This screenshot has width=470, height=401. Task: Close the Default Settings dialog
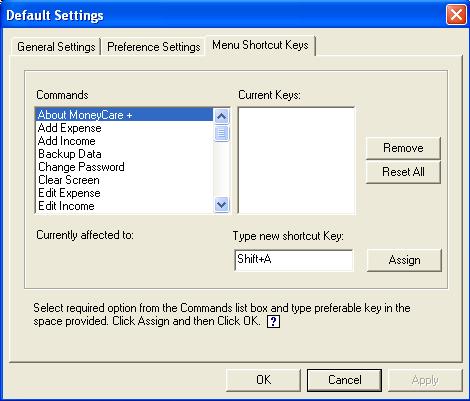(x=456, y=15)
